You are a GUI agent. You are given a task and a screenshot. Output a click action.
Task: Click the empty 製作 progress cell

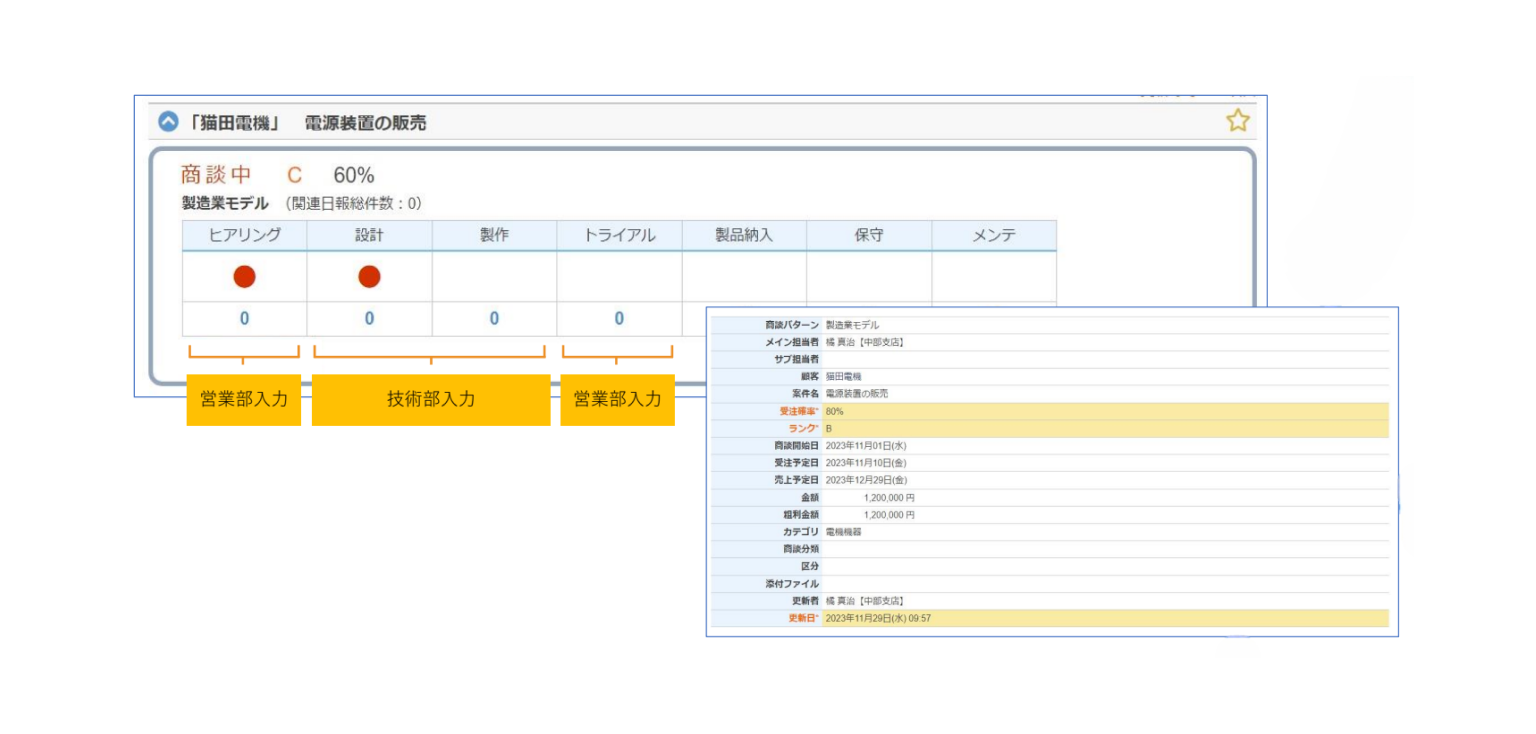coord(494,277)
